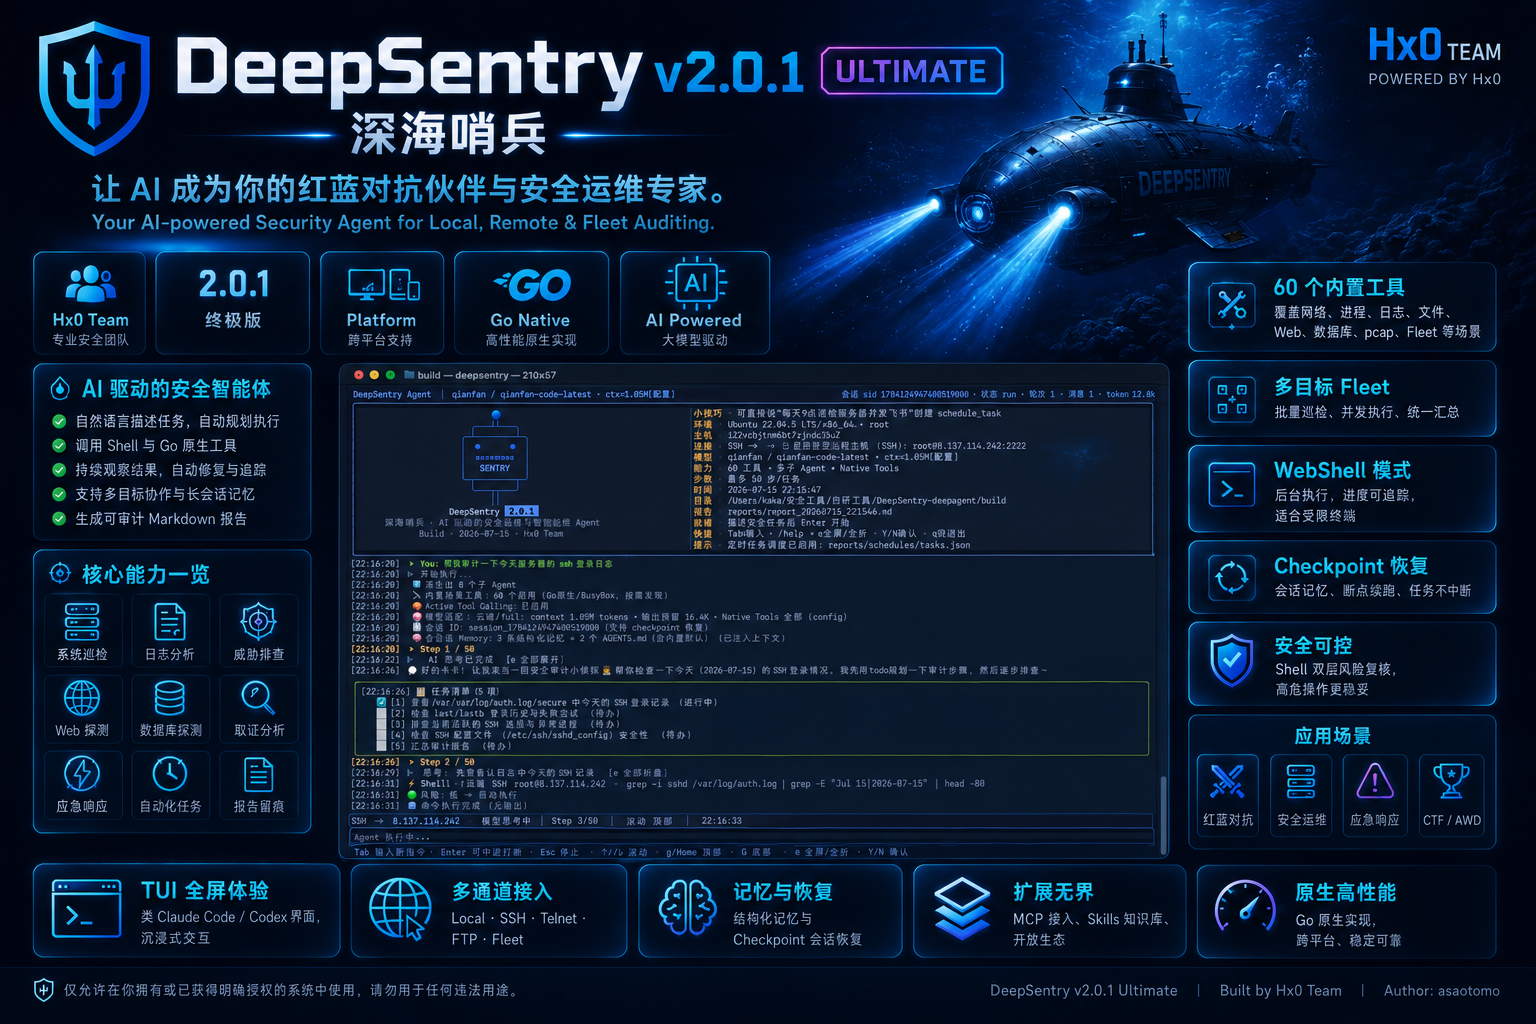Screen dimensions: 1536x1024
Task: Click the footer disclaimer shield icon
Action: click(x=44, y=990)
